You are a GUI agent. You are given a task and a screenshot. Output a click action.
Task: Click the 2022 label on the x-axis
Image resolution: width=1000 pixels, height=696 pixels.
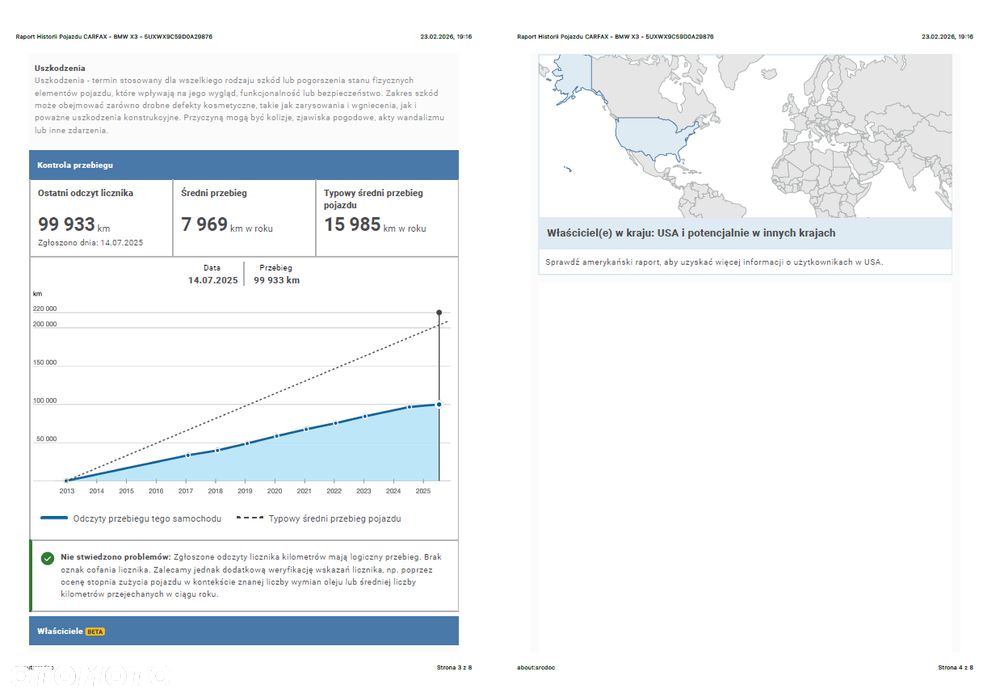point(334,491)
